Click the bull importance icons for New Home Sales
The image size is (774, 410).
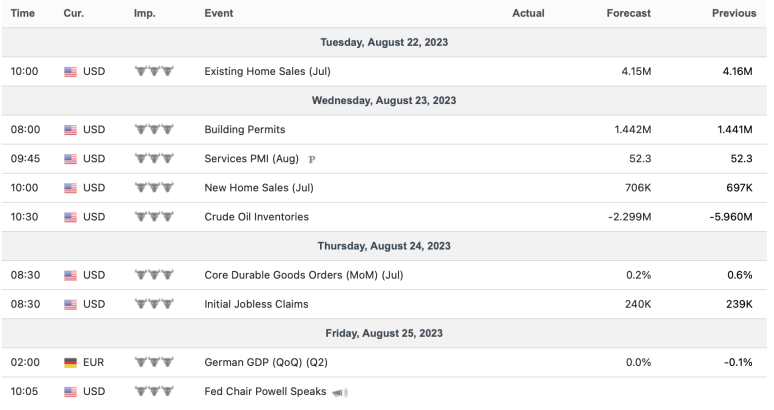coord(153,188)
